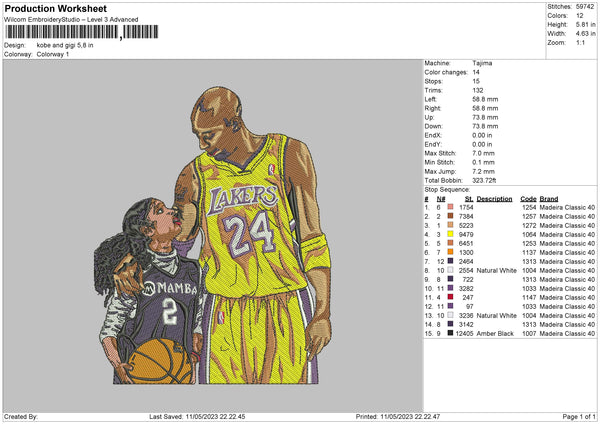
Task: Select the yellow swatch in stop row 4
Action: [450, 234]
